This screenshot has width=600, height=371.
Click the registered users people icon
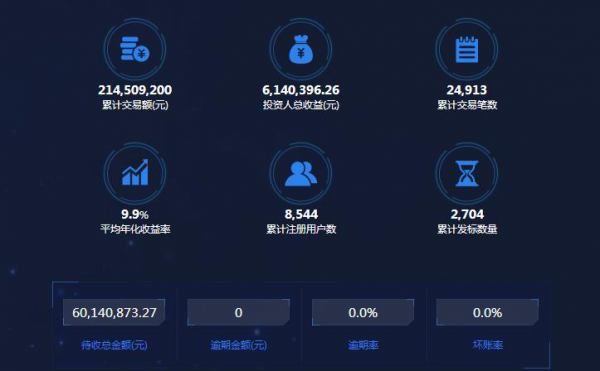301,173
